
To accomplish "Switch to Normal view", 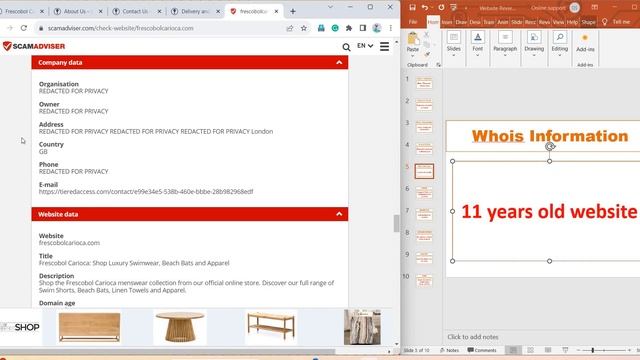I will click(x=513, y=350).
